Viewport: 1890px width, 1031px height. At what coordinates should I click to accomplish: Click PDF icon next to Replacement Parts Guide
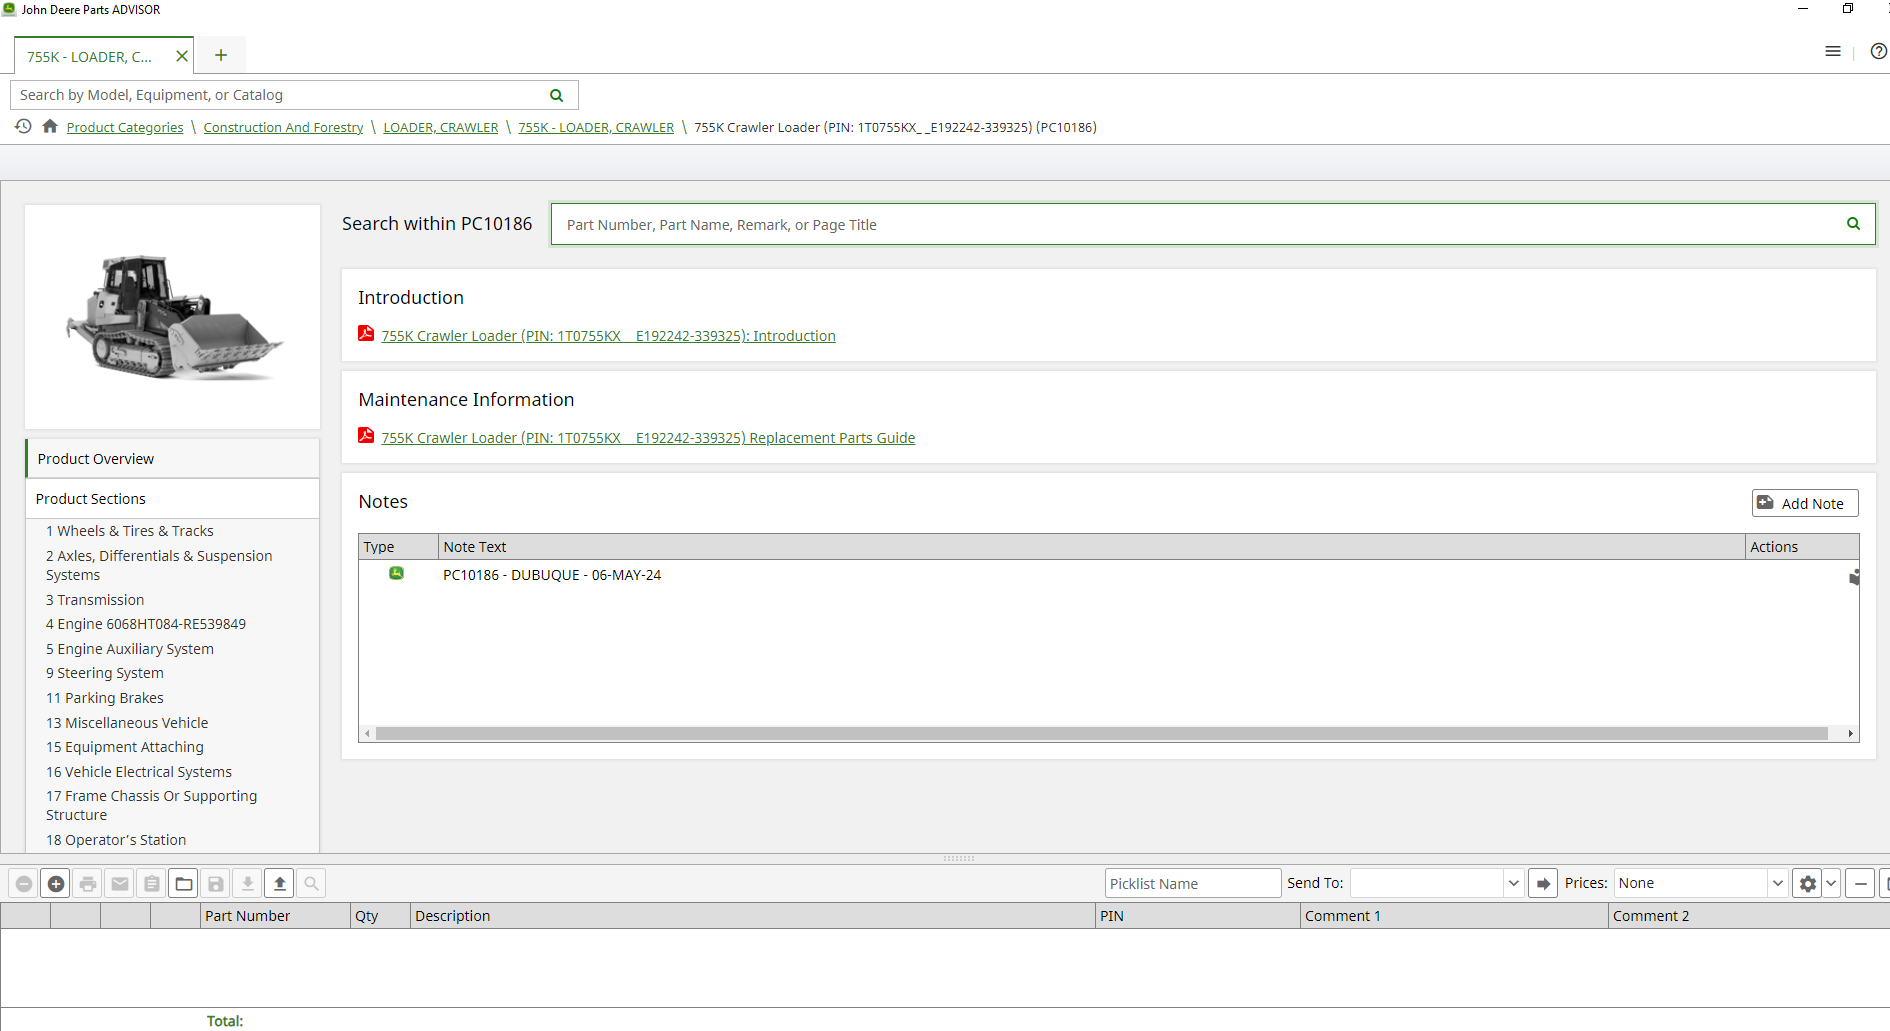click(x=366, y=436)
